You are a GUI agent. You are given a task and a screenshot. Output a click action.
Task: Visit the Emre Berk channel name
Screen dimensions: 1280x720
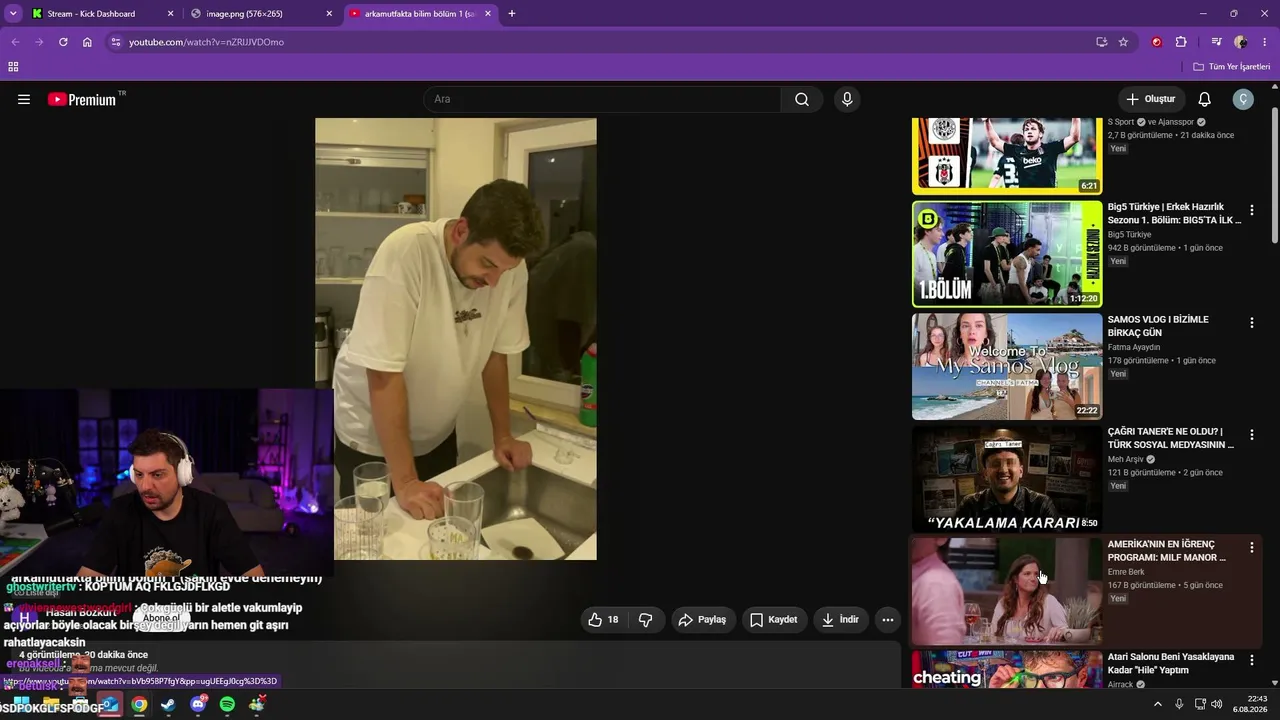tap(1126, 573)
